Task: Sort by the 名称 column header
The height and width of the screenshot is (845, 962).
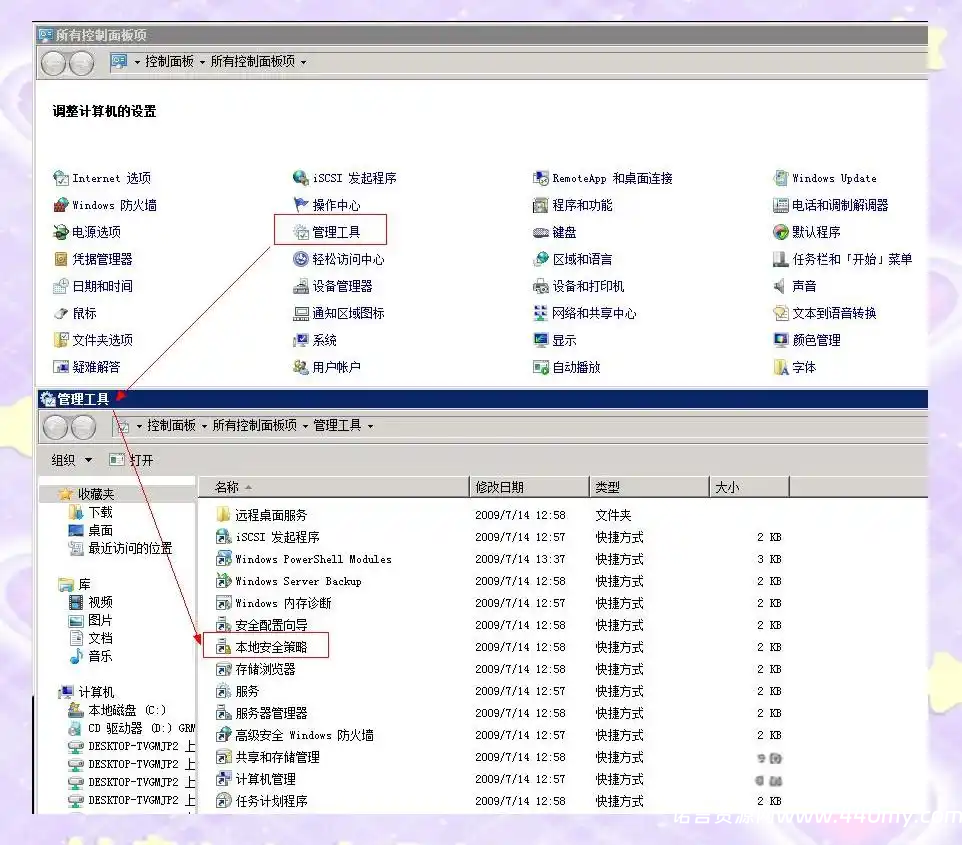Action: [x=333, y=487]
